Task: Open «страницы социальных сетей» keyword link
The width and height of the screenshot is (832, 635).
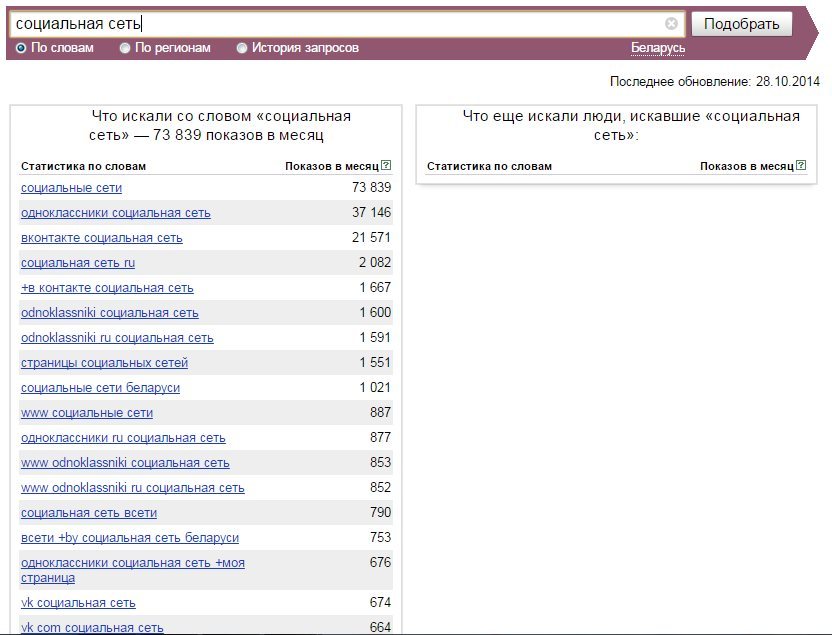Action: (x=104, y=363)
